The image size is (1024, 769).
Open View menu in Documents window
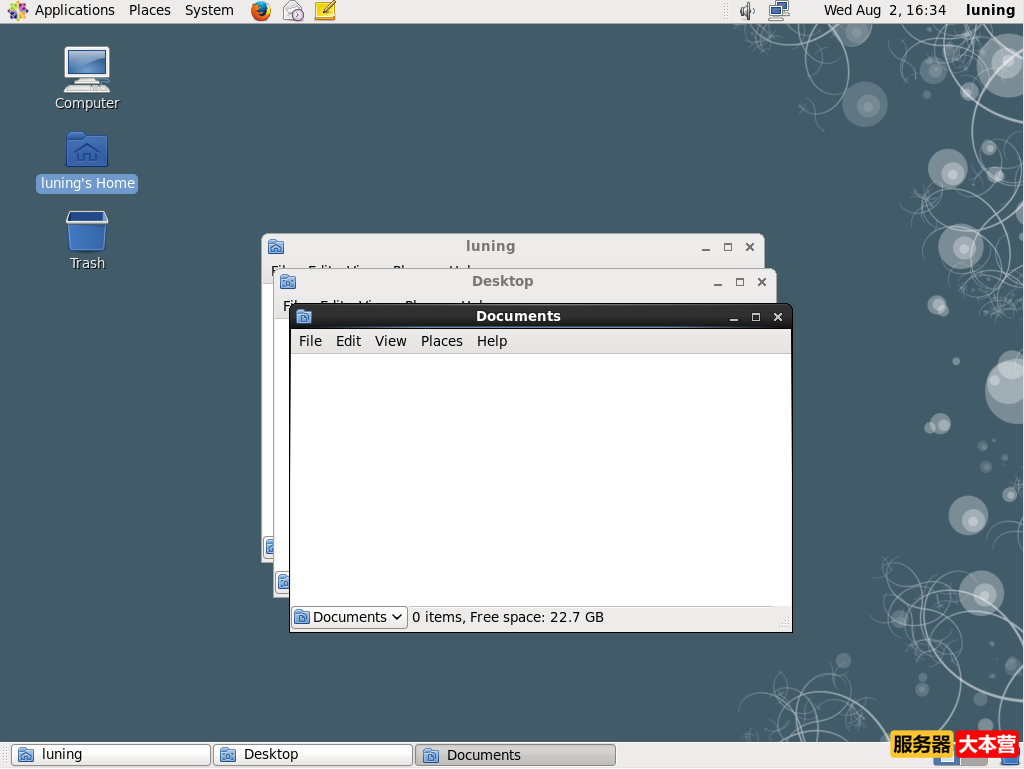390,341
